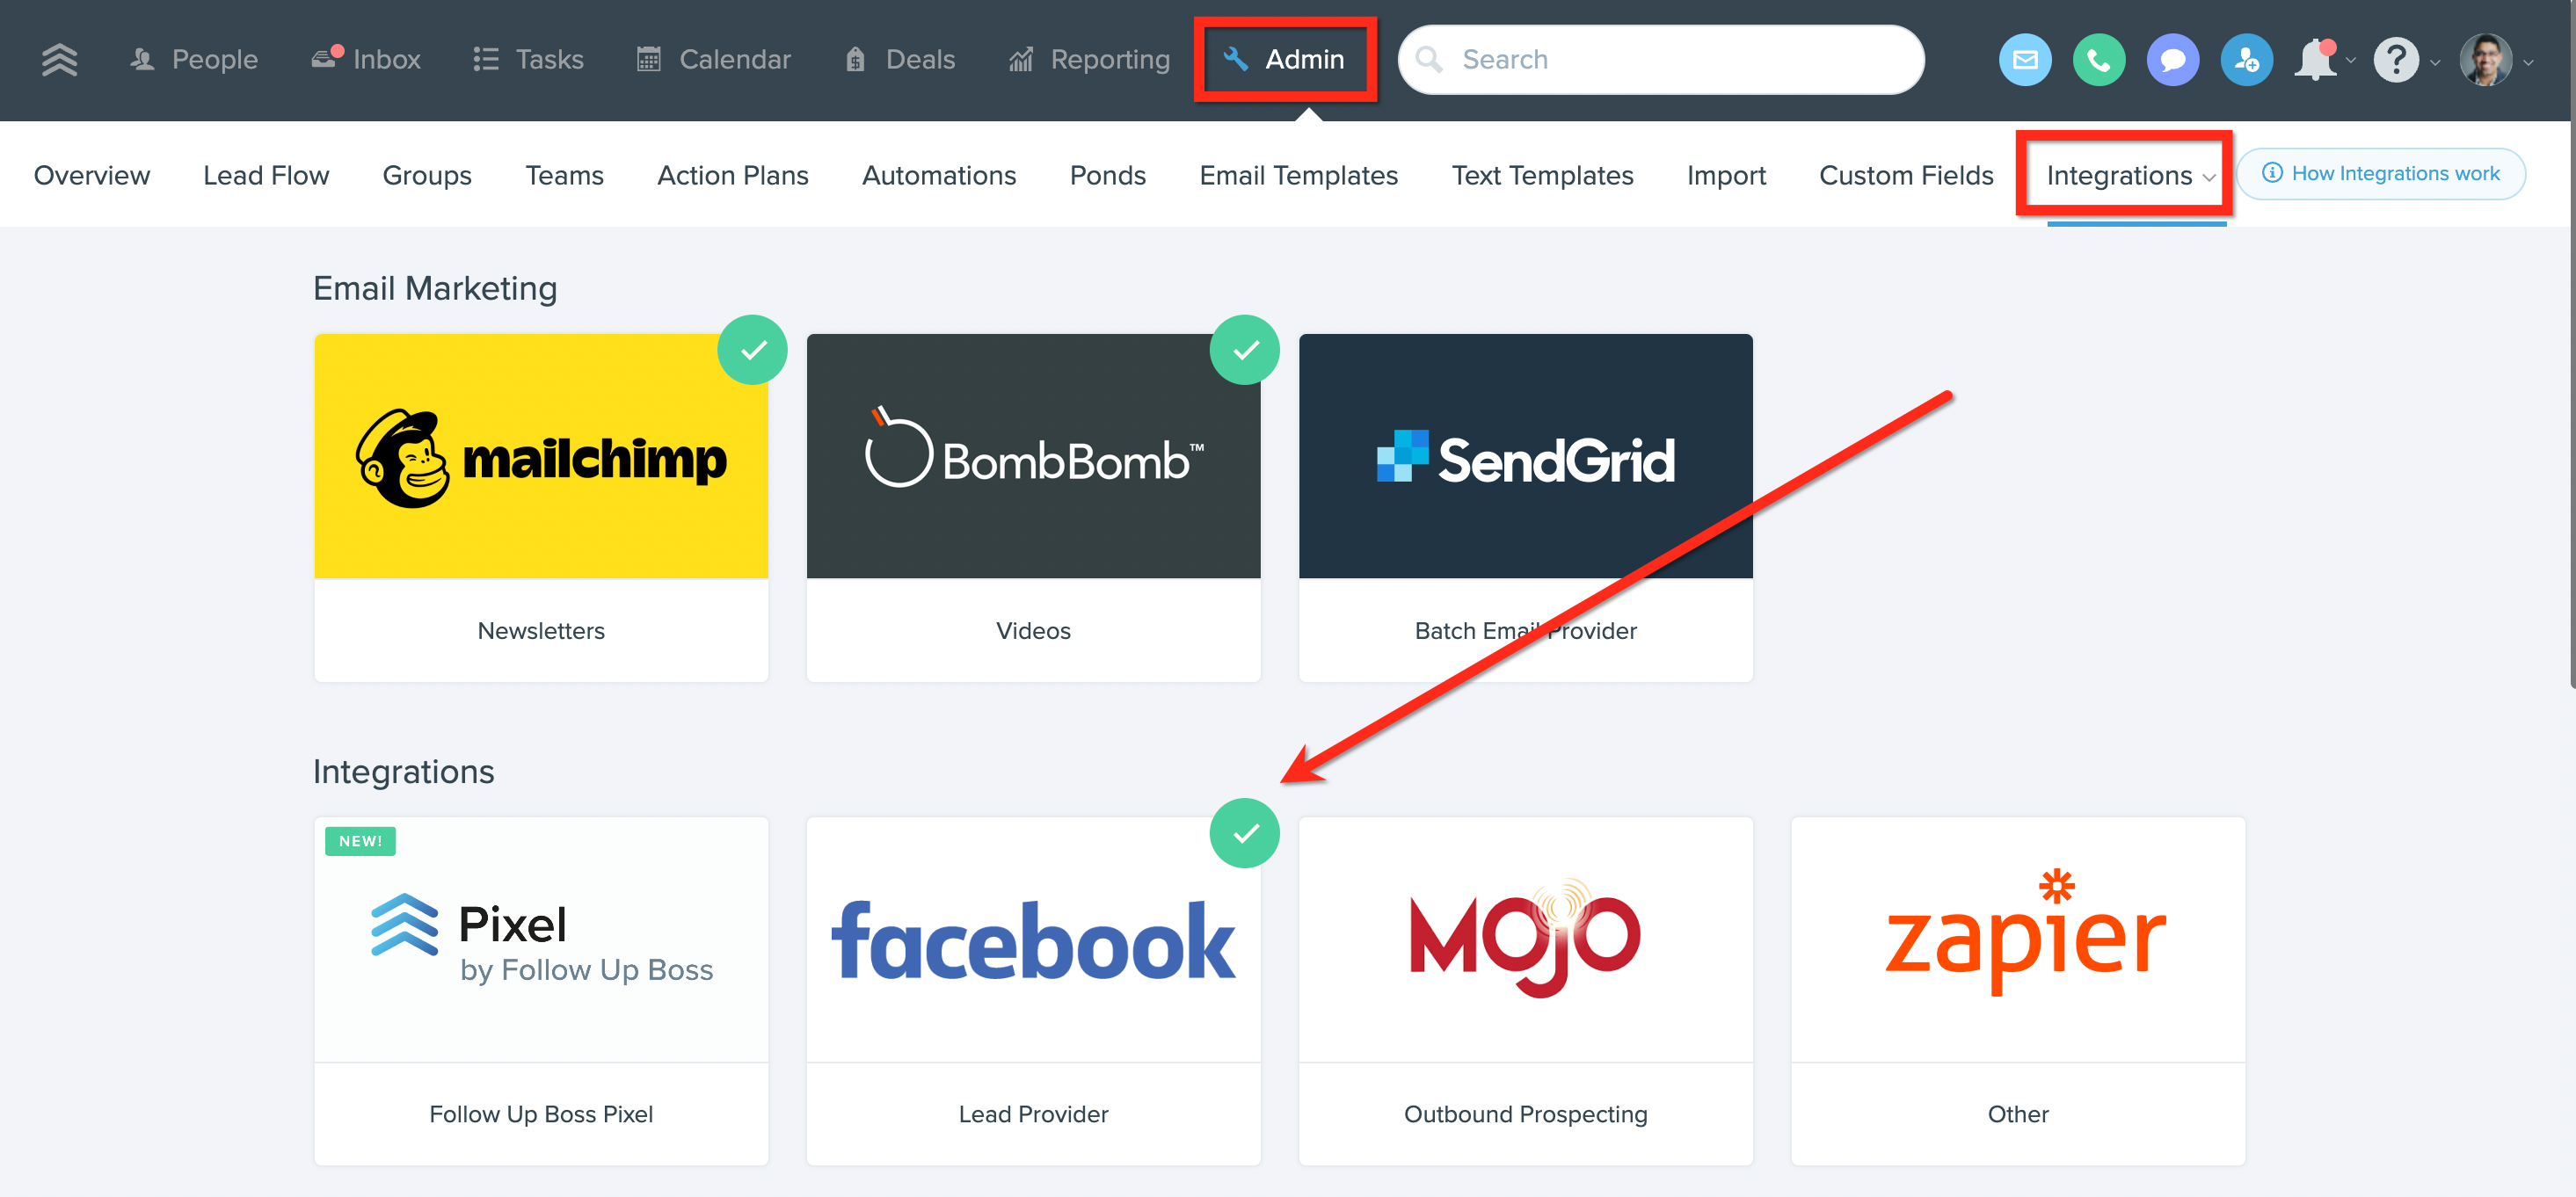Click the Facebook connected checkmark badge
2576x1197 pixels.
[x=1244, y=833]
